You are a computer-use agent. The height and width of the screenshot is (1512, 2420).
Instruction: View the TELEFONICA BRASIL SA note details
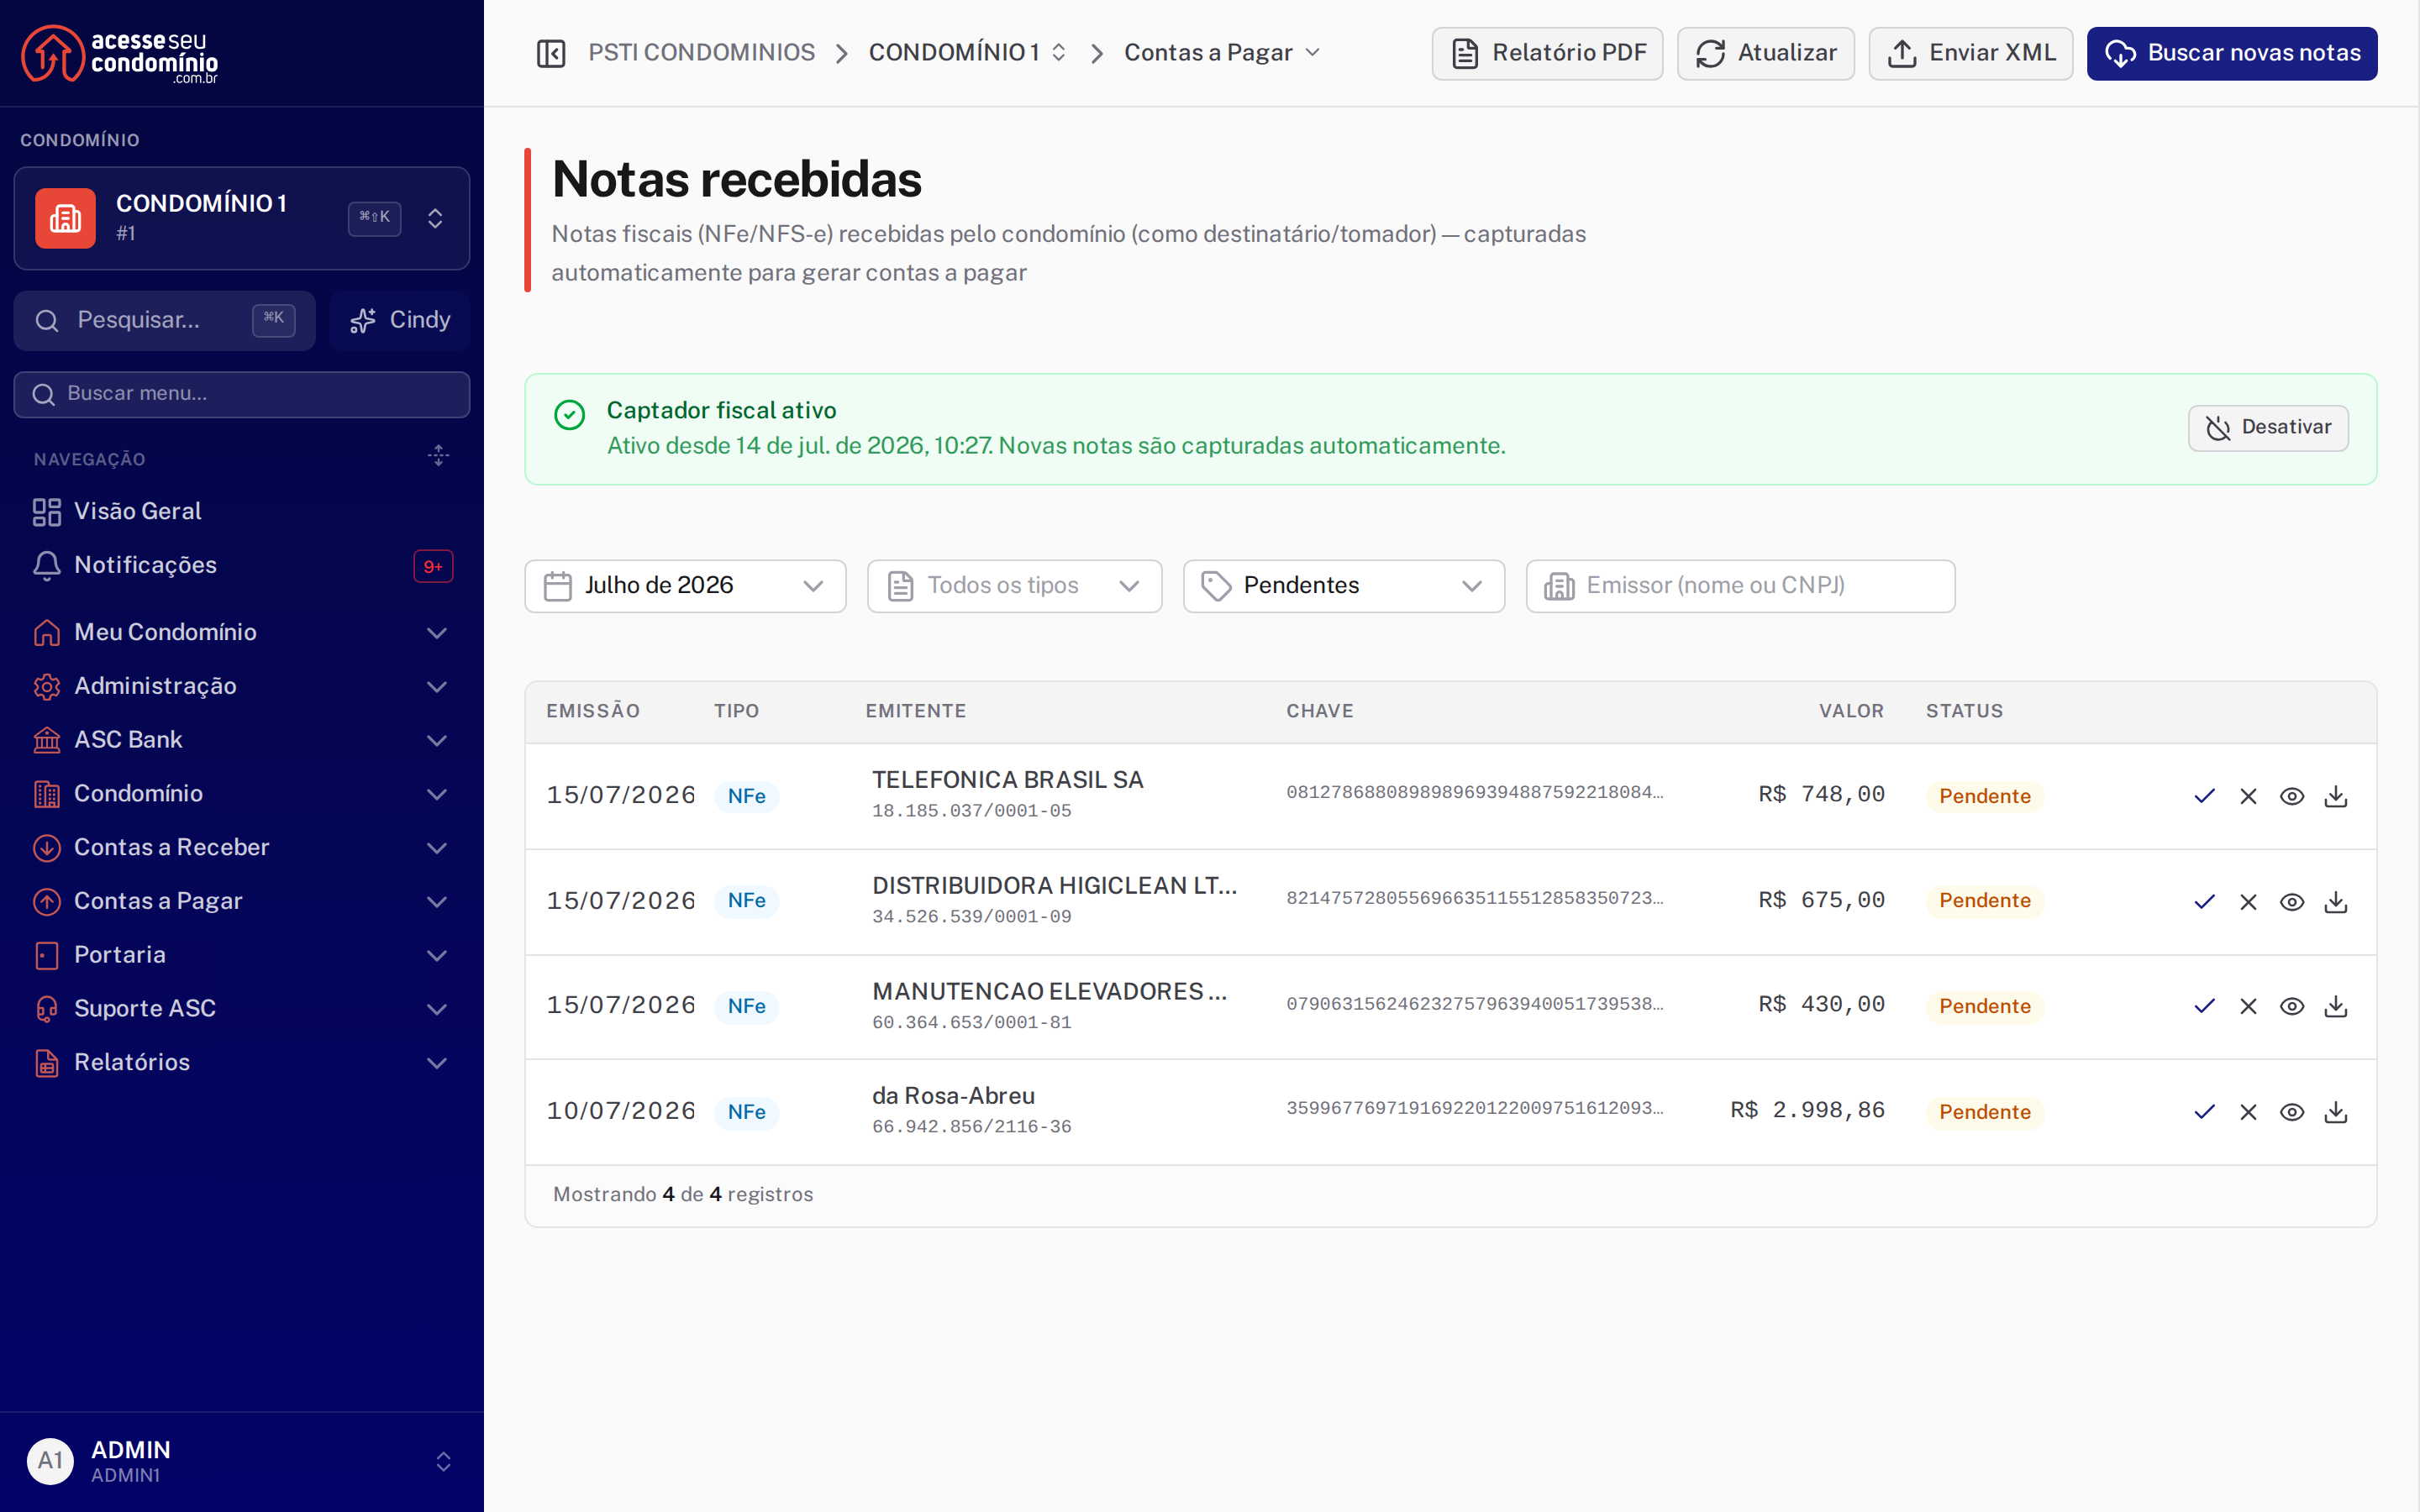point(2292,796)
